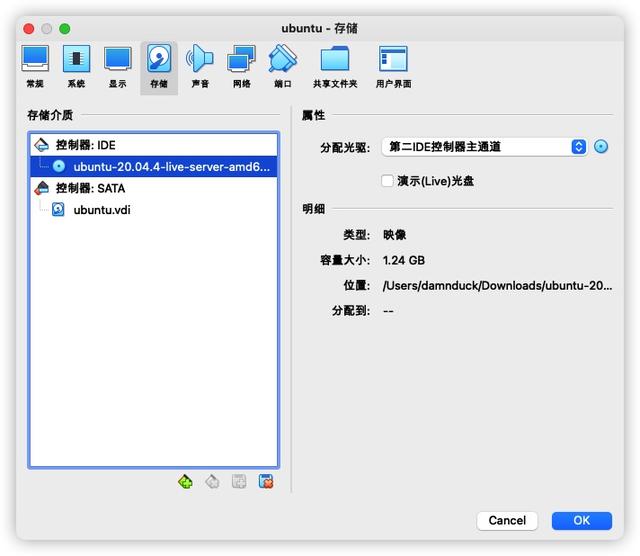This screenshot has height=556, width=640.
Task: Click the remove attachment icon
Action: click(266, 482)
